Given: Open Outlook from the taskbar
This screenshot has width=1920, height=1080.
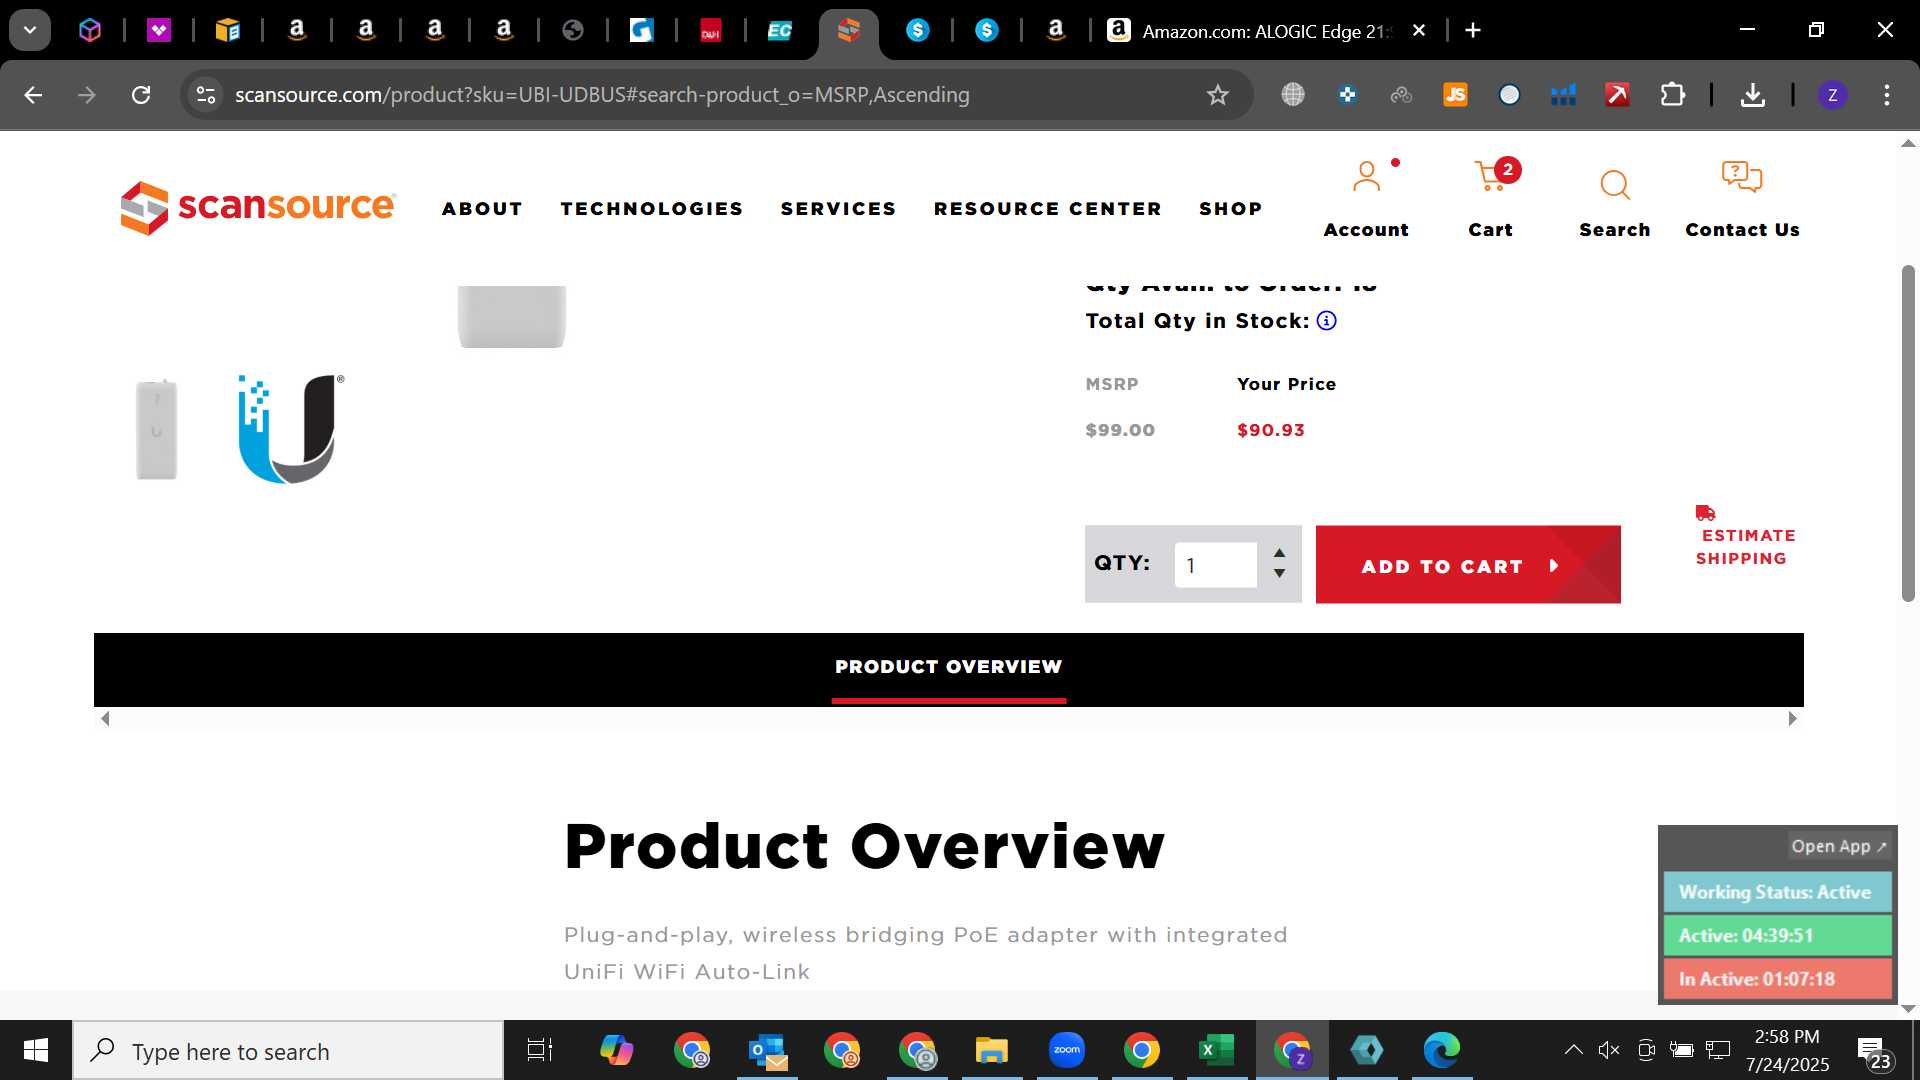Looking at the screenshot, I should (x=767, y=1051).
